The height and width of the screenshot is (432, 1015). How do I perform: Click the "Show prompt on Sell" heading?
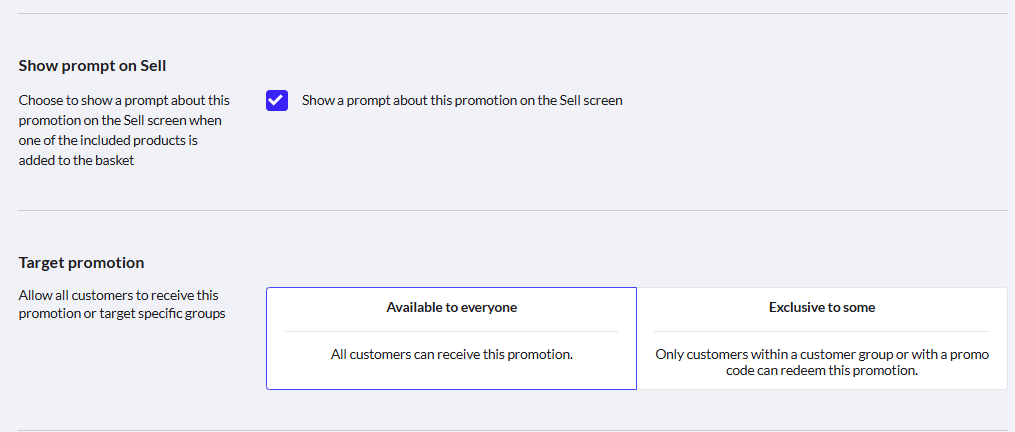[92, 66]
